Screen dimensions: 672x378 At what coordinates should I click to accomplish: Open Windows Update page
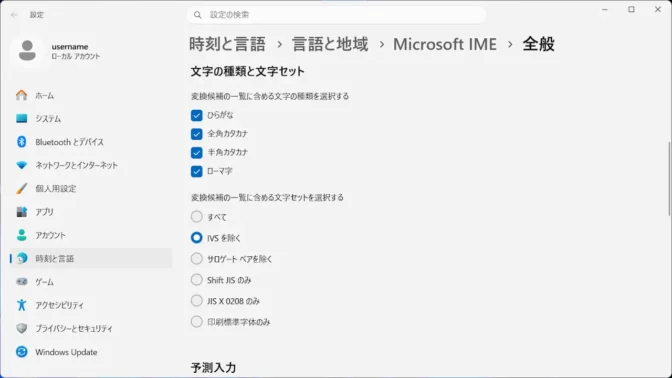click(x=91, y=352)
